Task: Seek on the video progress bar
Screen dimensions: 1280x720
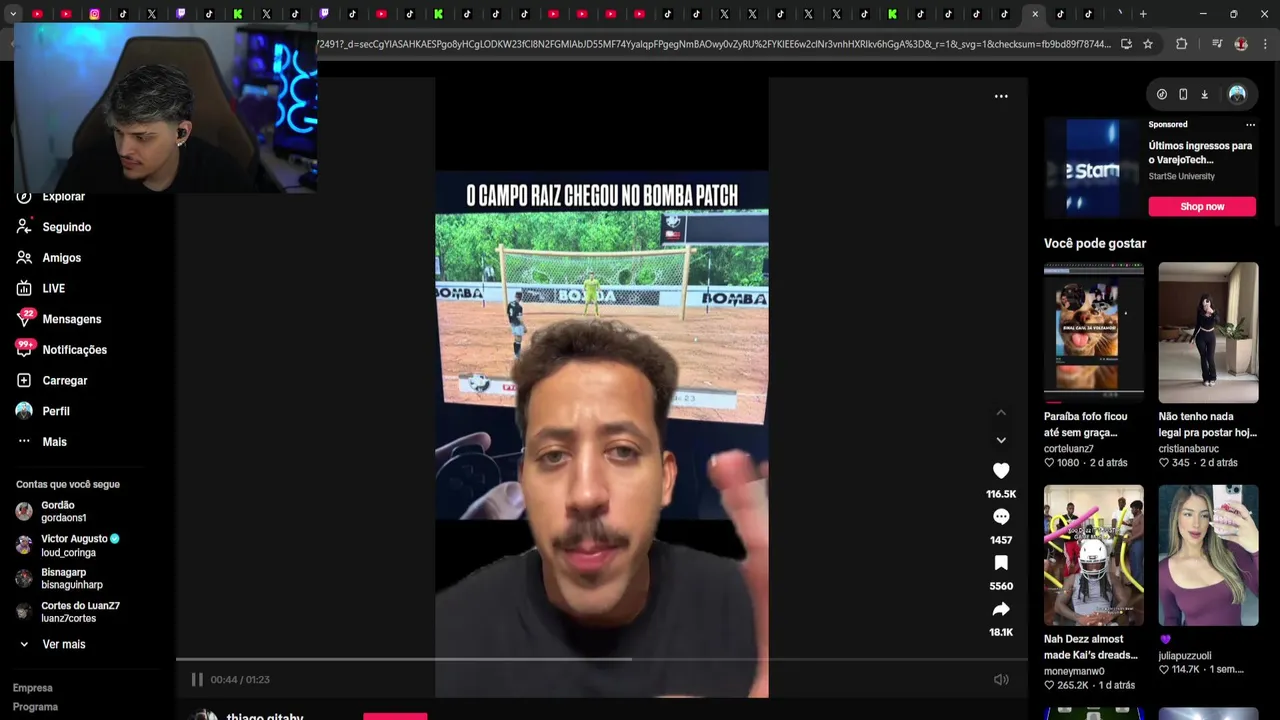Action: pyautogui.click(x=601, y=659)
